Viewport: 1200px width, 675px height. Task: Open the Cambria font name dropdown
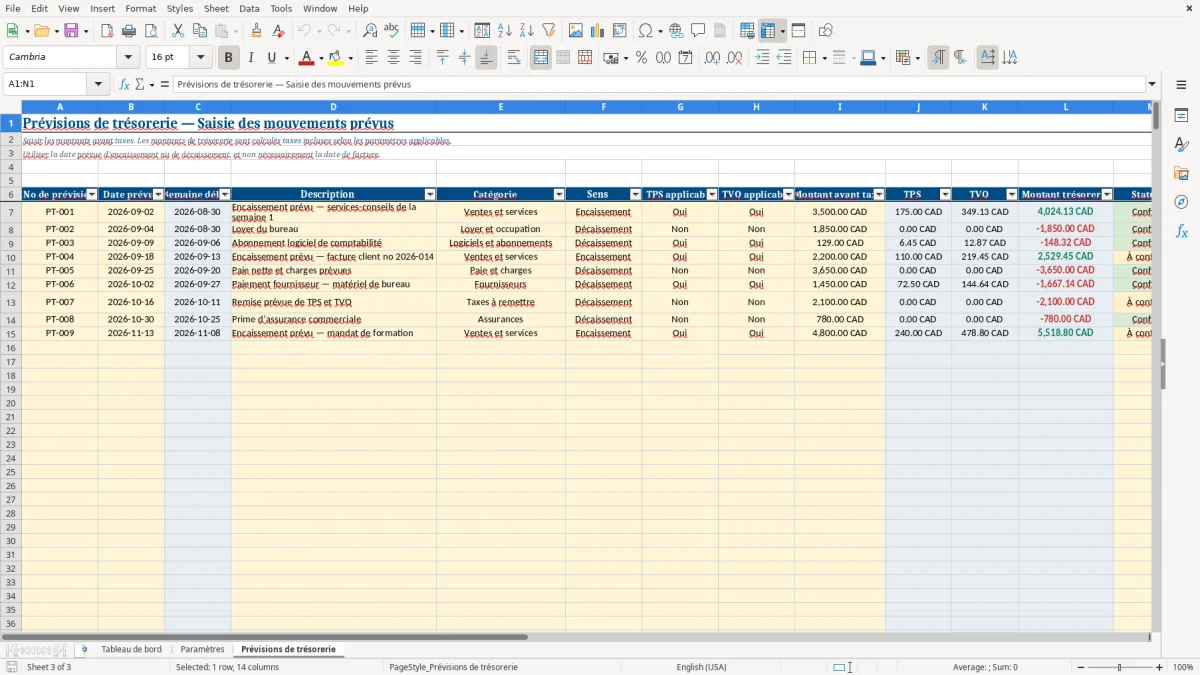[127, 58]
